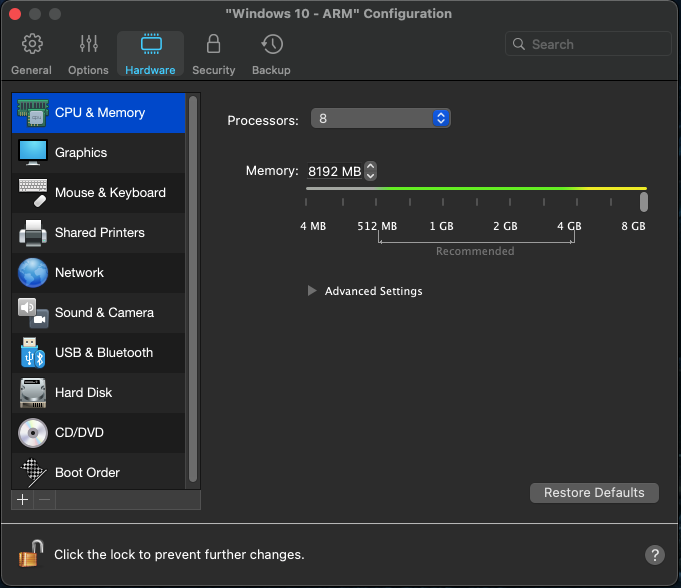Screen dimensions: 681x588
Task: Open the Options sliders icon
Action: tap(89, 44)
